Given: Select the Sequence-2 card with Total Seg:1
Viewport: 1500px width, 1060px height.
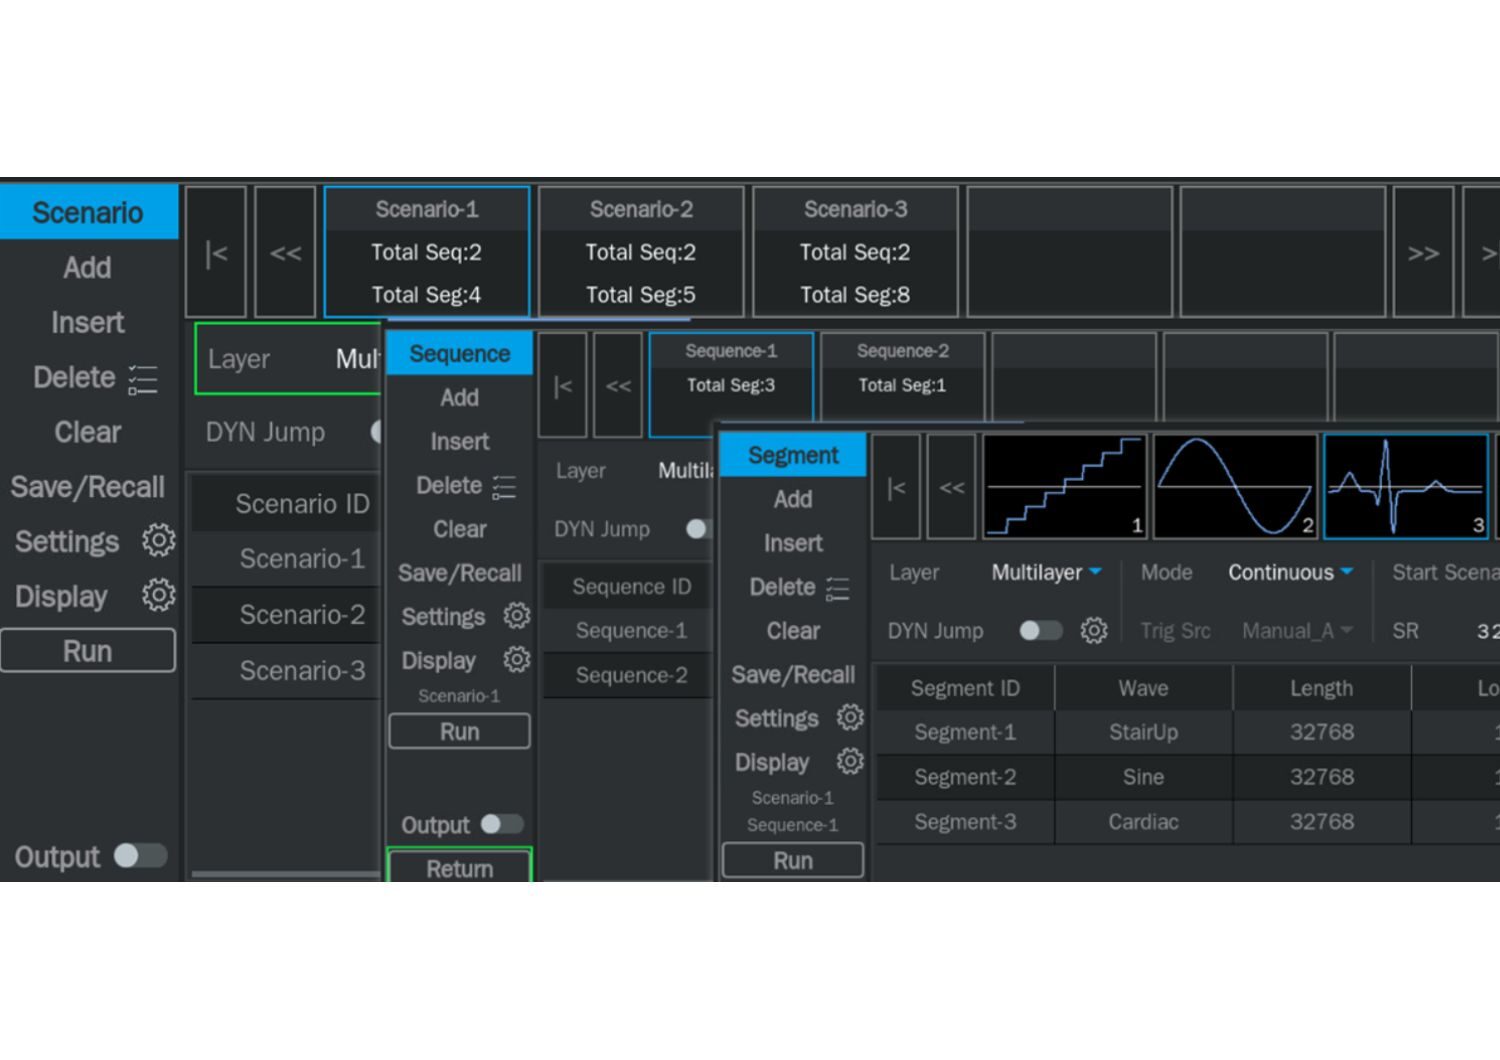Looking at the screenshot, I should 902,378.
